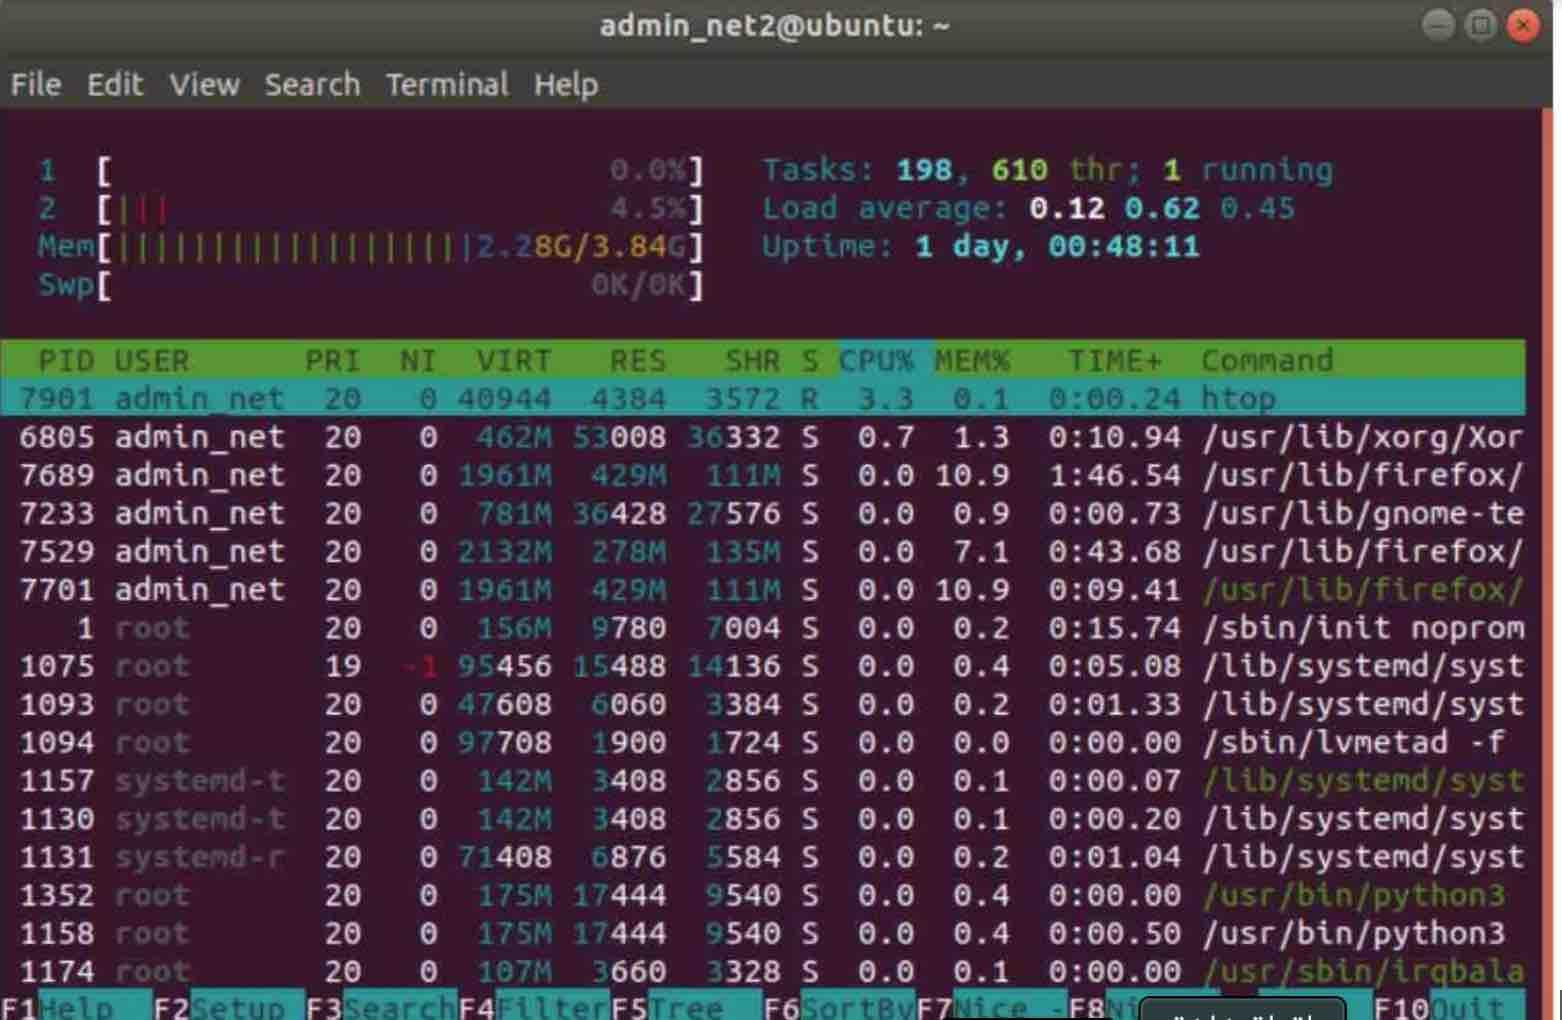Sort by the CPU% column header

[x=876, y=360]
